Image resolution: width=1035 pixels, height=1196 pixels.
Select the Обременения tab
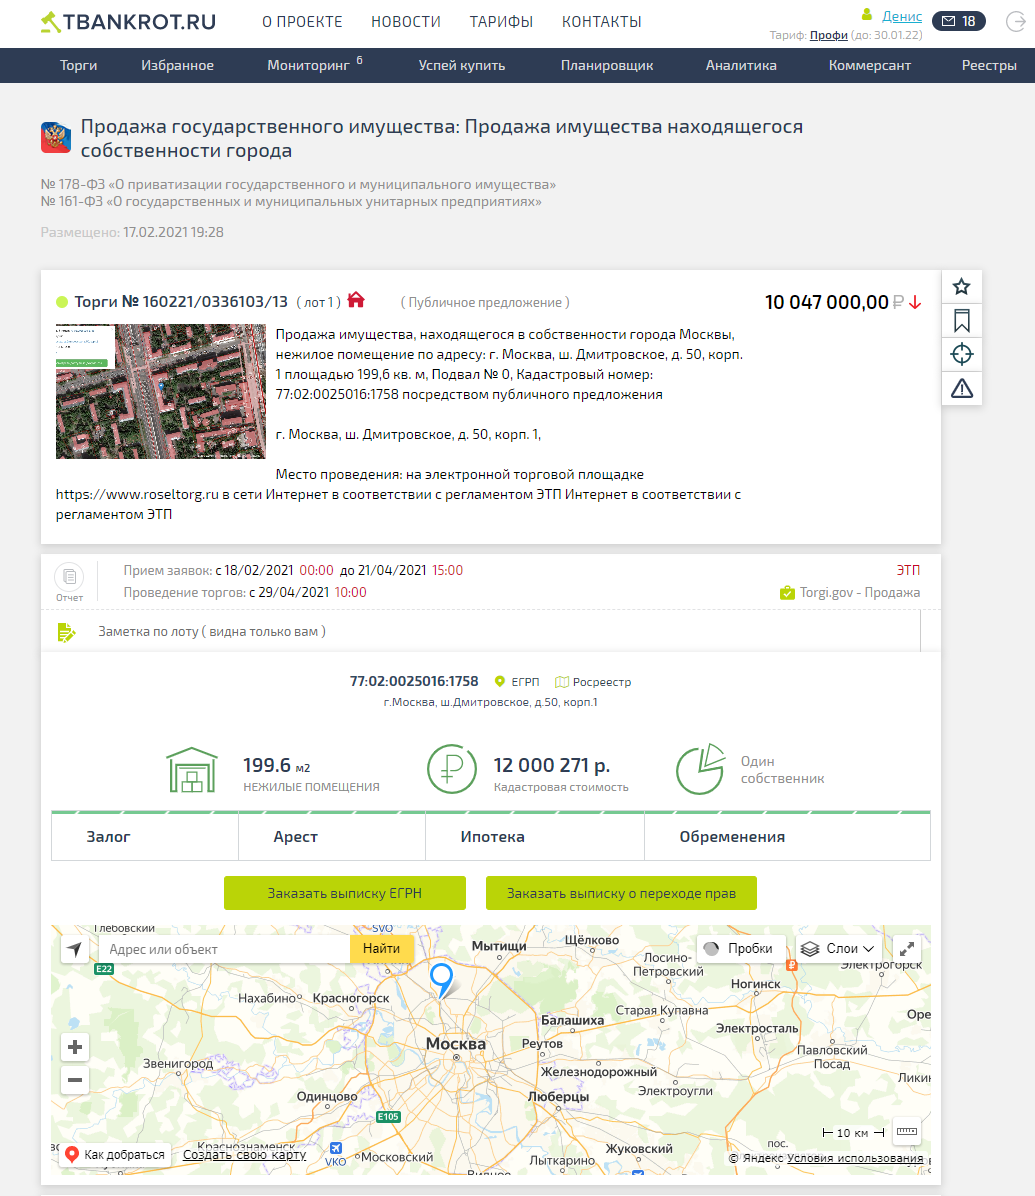click(787, 837)
